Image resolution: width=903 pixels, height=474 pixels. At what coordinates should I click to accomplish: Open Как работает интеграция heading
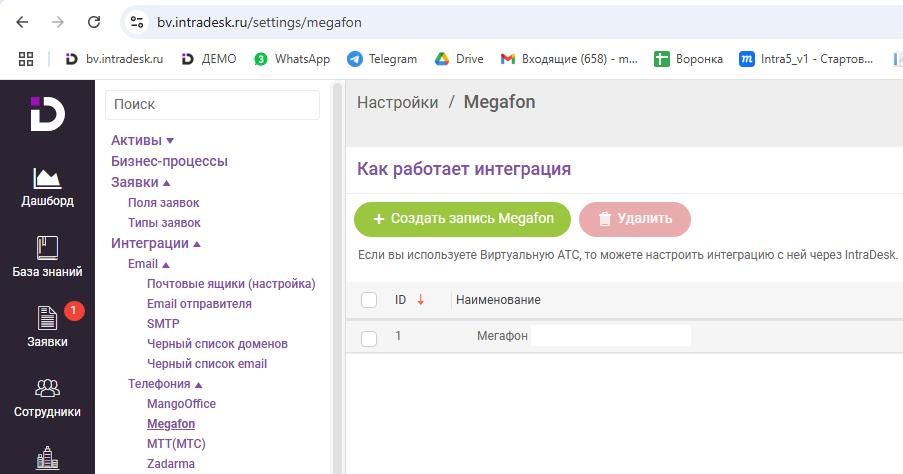[x=464, y=169]
